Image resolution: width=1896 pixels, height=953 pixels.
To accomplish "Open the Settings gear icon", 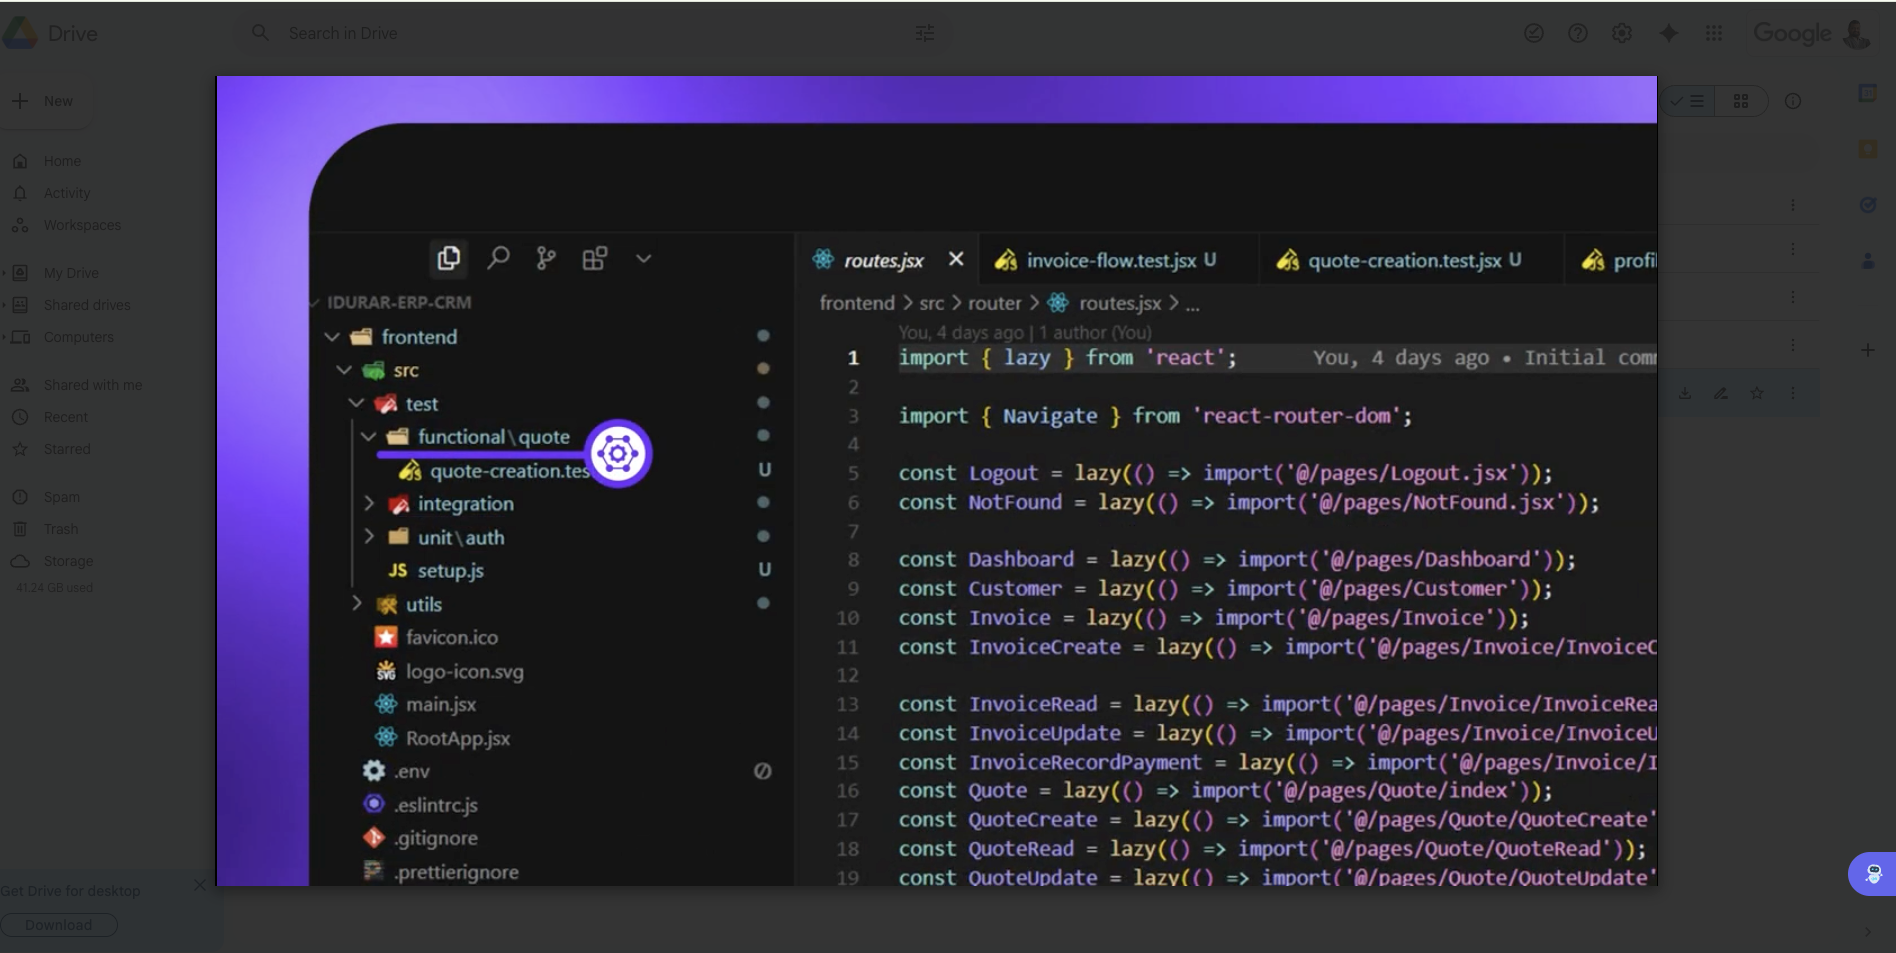I will (x=1621, y=33).
